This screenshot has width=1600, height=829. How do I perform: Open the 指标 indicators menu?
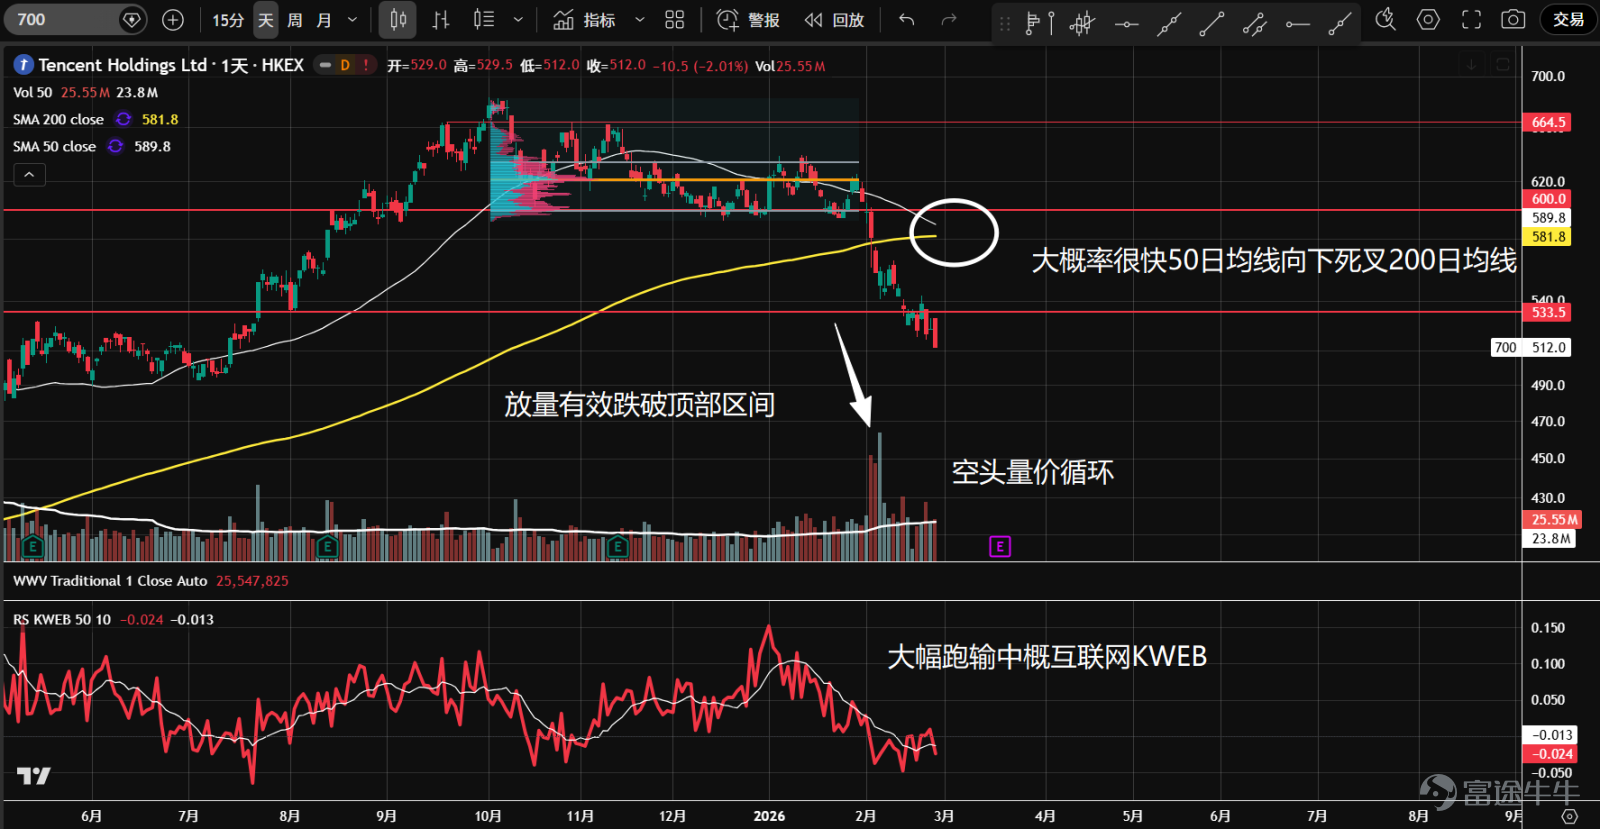click(x=585, y=19)
